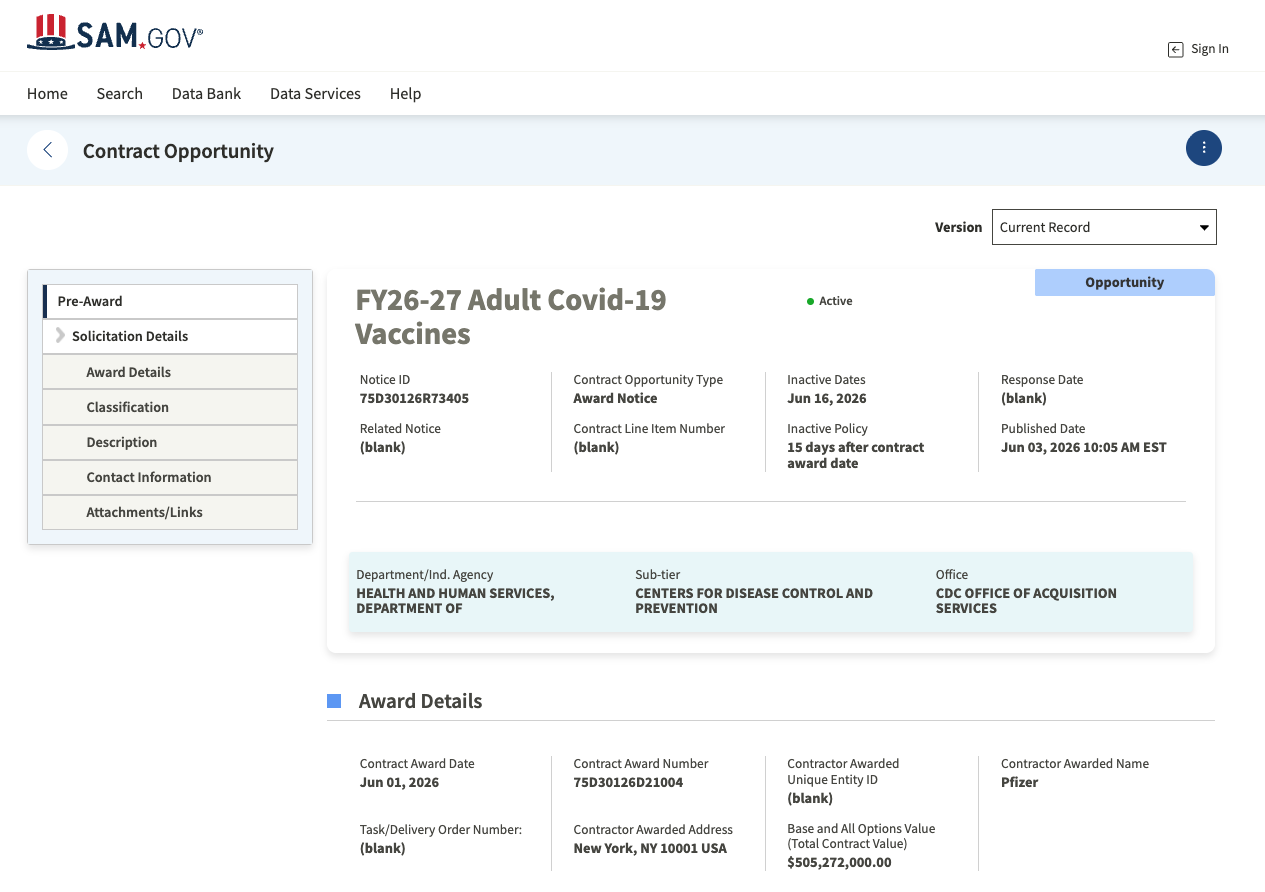Click the Sign In arrow icon

tap(1176, 49)
